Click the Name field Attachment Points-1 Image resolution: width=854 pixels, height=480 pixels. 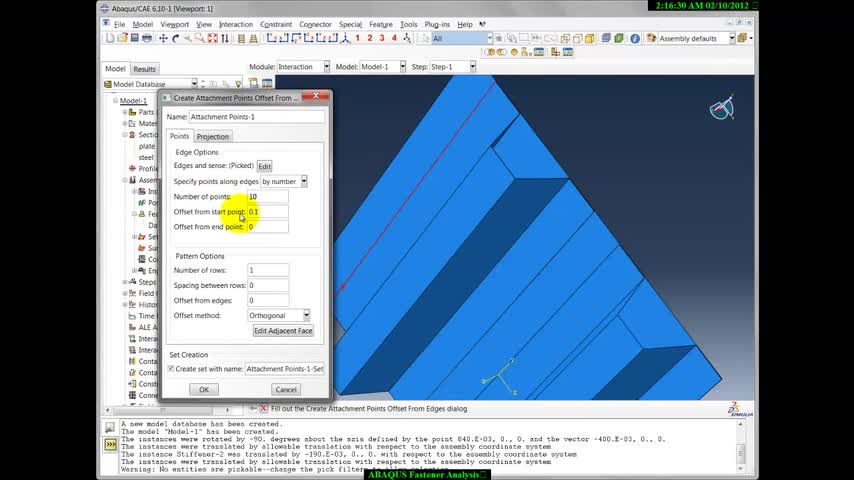[257, 117]
